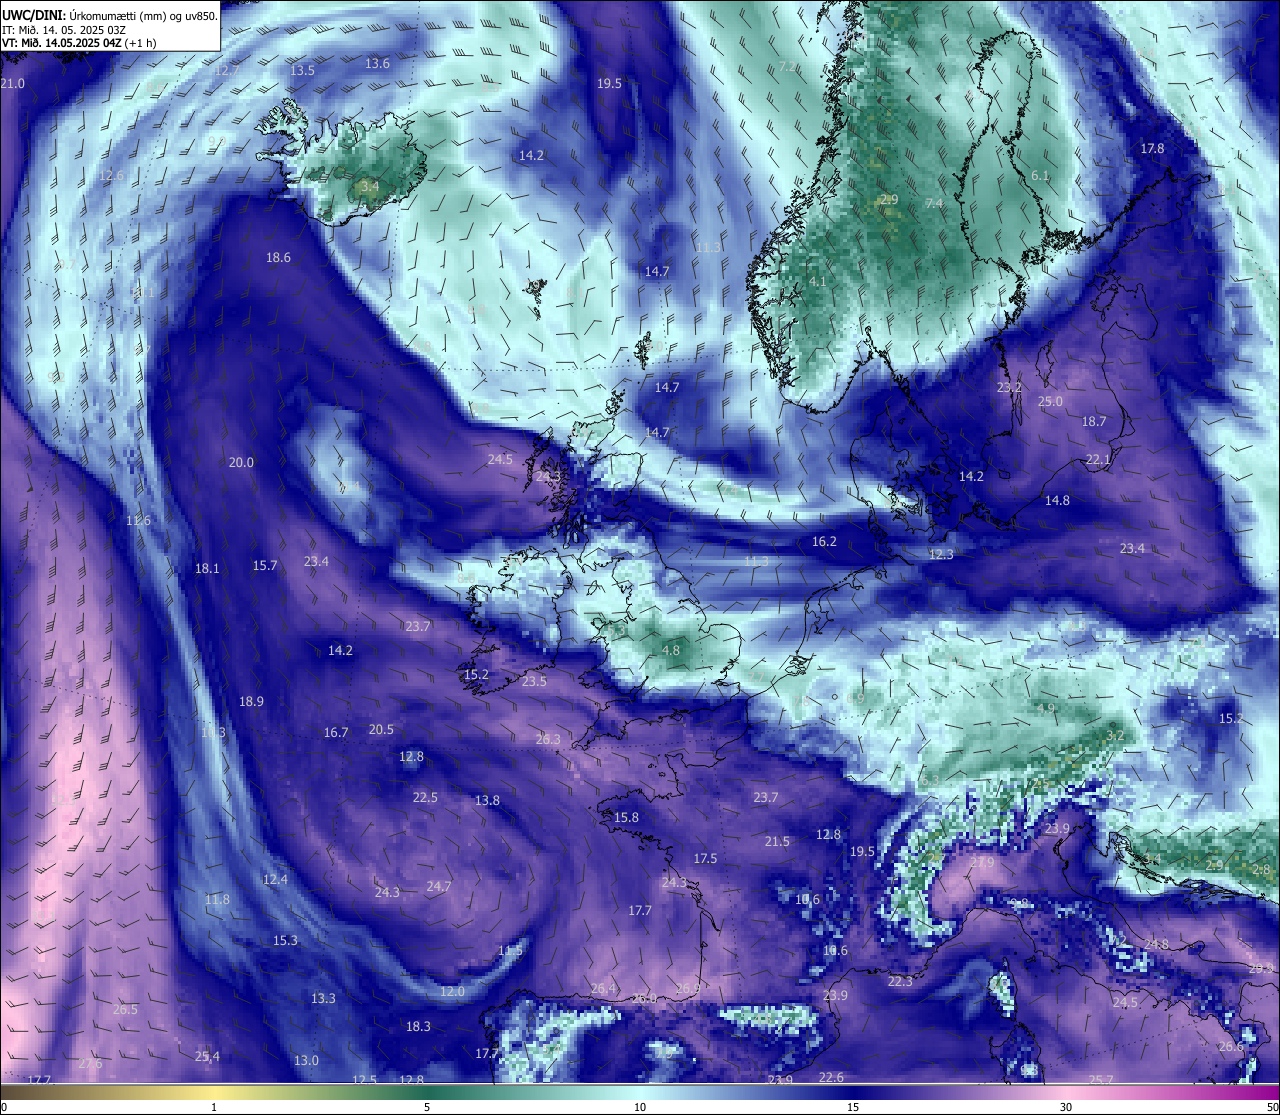
Task: Click the 22.3 value in the Mediterranean
Action: coord(900,982)
